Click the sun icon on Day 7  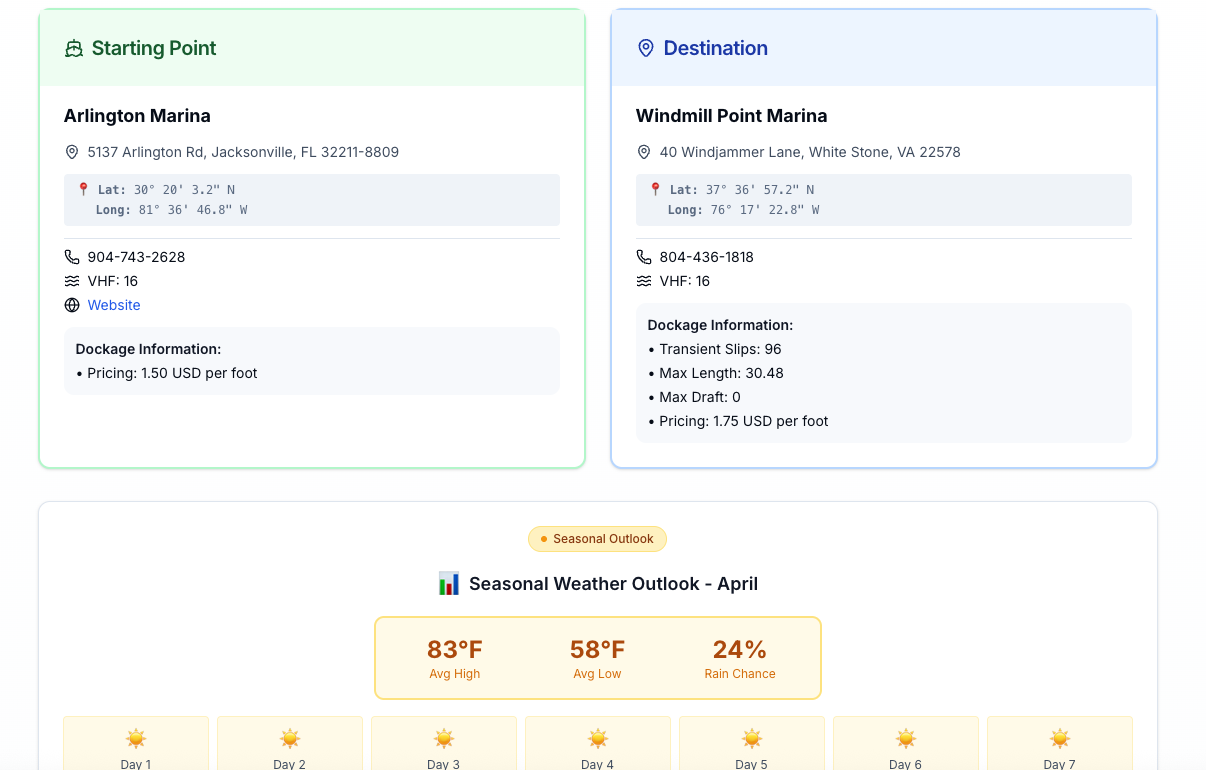click(x=1059, y=739)
